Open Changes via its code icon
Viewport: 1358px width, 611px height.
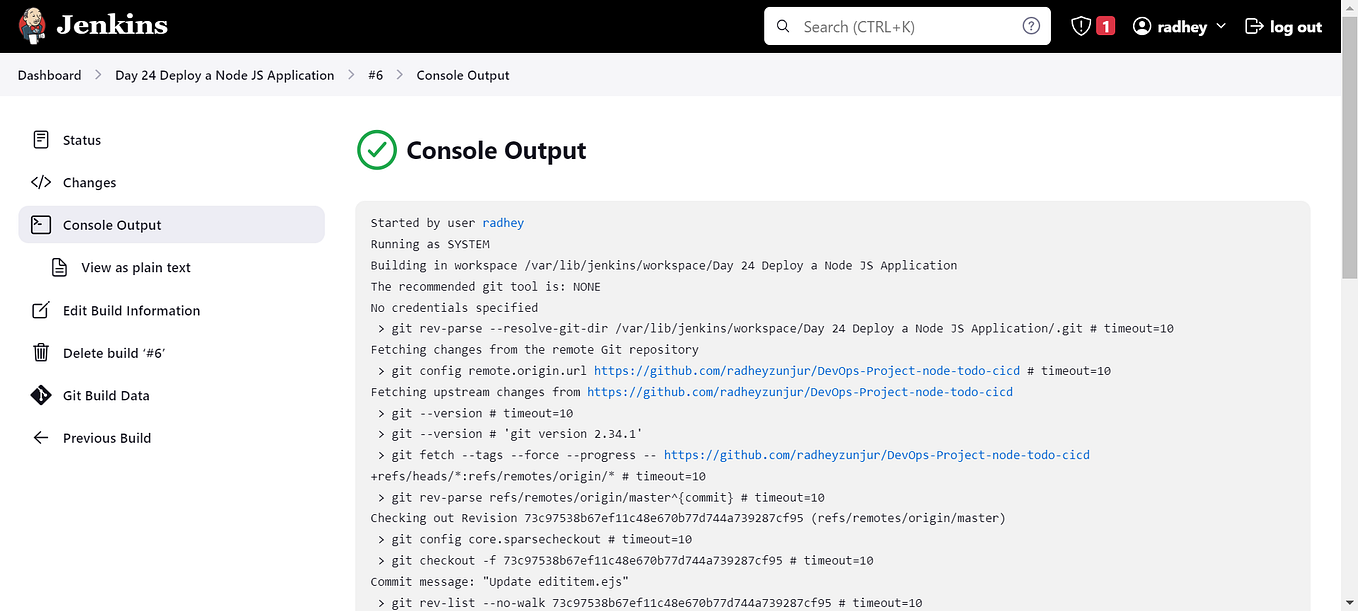[x=41, y=182]
